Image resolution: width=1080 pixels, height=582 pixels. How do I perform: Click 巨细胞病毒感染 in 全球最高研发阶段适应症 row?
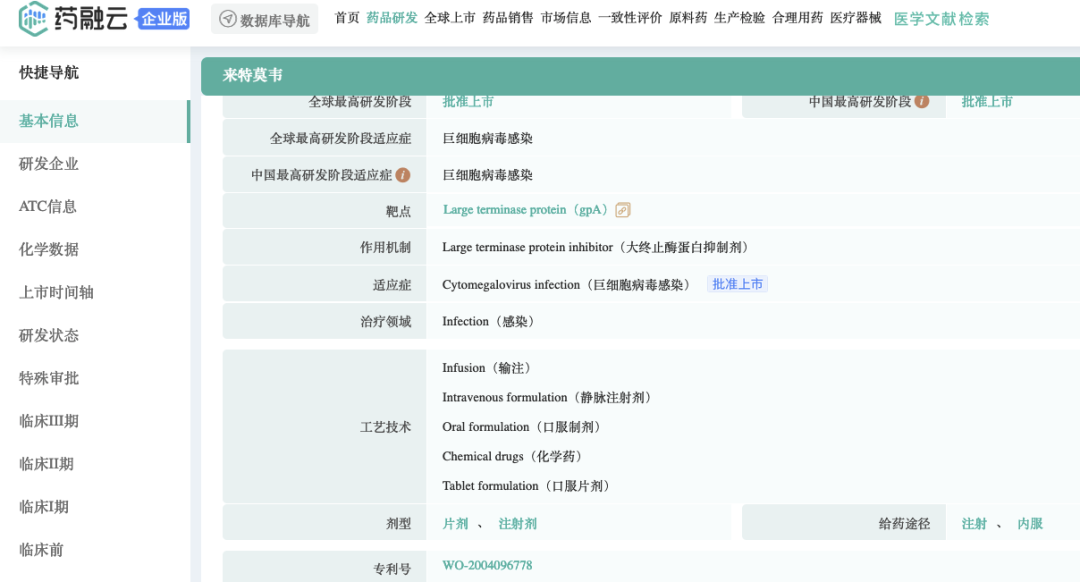pos(488,138)
